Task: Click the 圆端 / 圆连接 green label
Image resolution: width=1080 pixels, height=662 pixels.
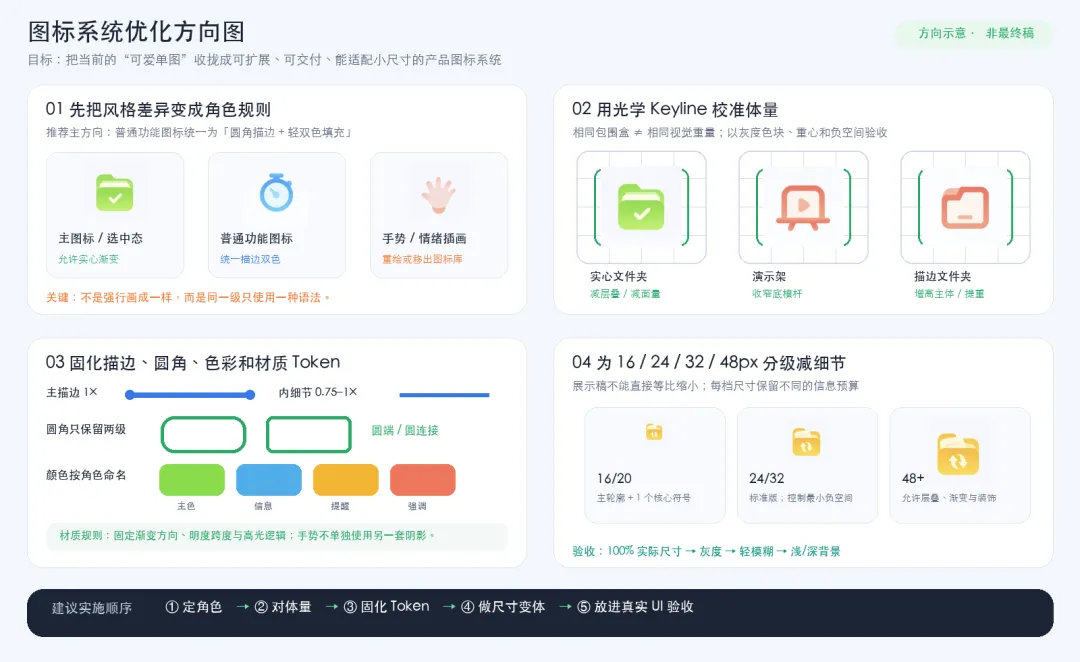Action: point(405,431)
